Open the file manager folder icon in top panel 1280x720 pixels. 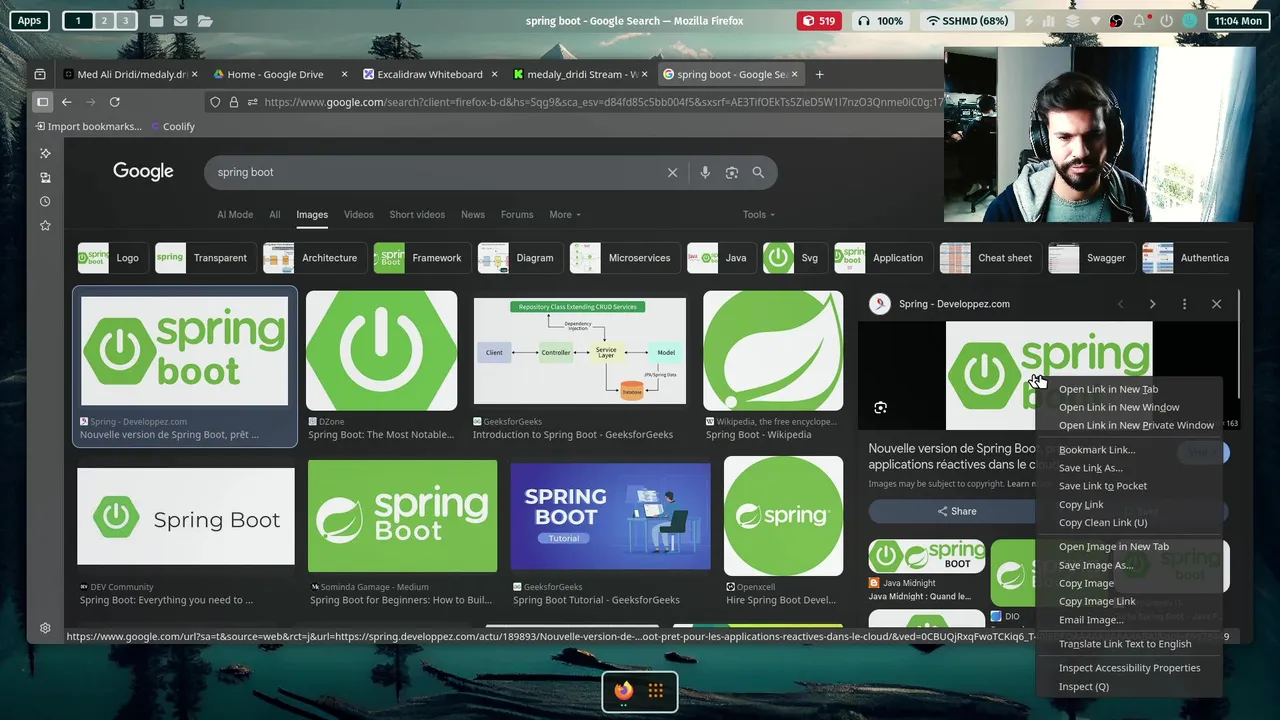205,21
